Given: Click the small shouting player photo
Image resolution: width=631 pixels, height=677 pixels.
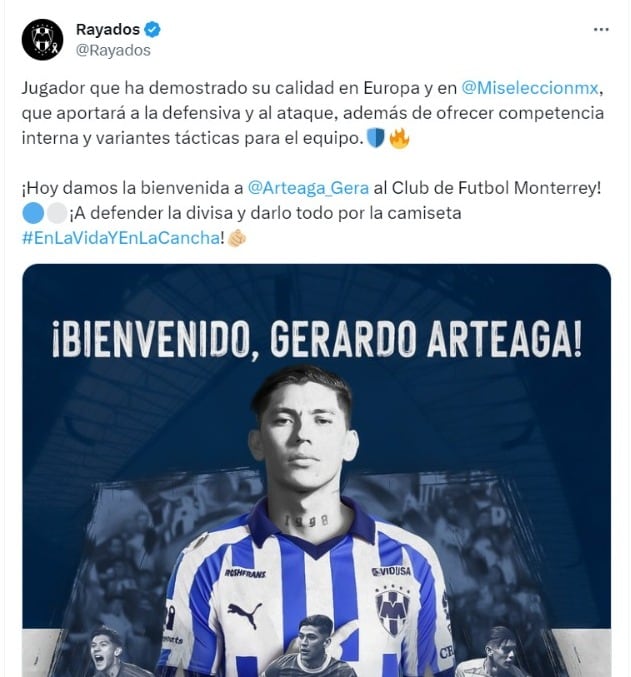Looking at the screenshot, I should (106, 652).
